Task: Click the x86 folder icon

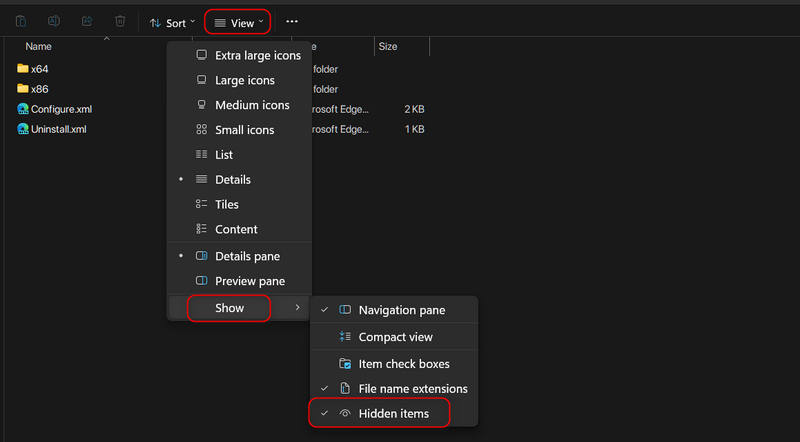Action: (x=22, y=88)
